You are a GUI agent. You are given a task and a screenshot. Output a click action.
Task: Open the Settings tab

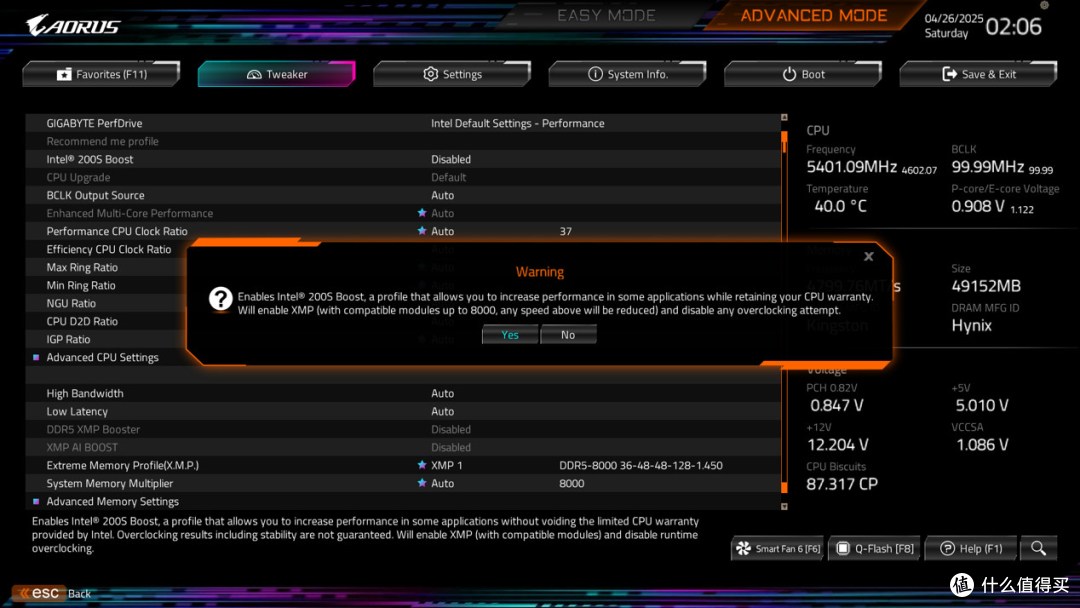click(452, 74)
